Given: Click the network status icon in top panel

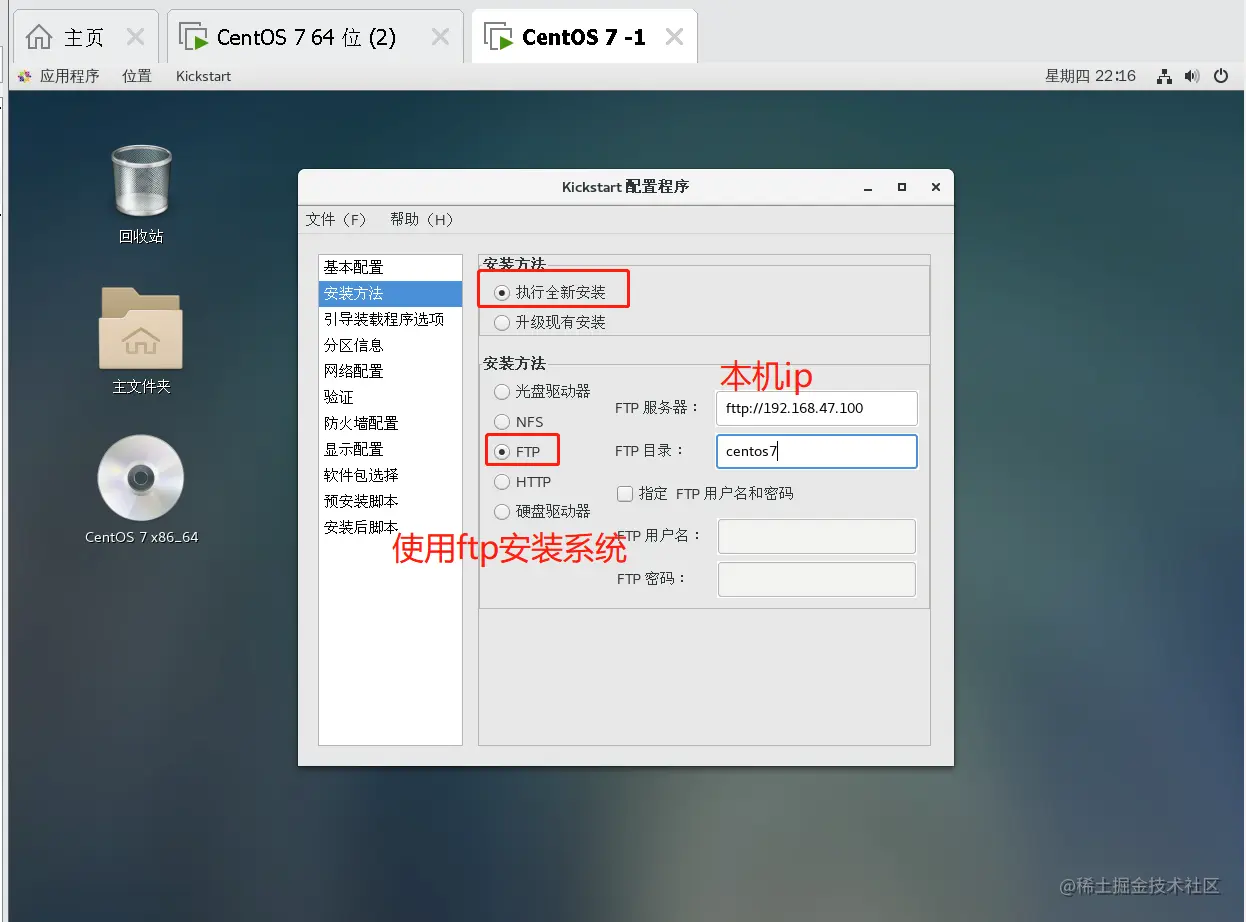Looking at the screenshot, I should click(1164, 76).
